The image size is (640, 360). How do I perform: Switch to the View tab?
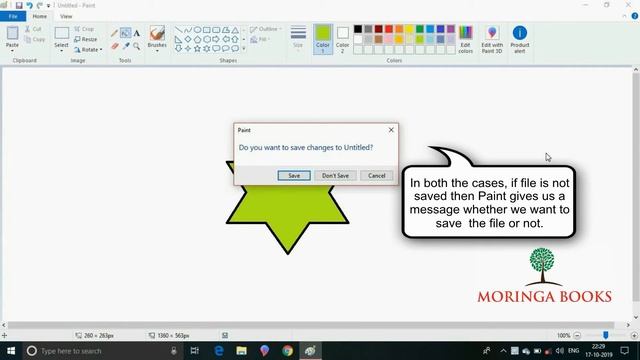pos(66,16)
